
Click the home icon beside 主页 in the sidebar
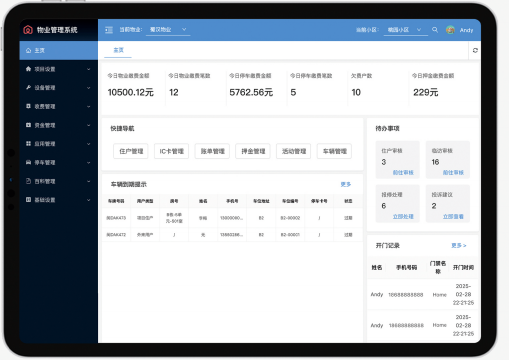pyautogui.click(x=28, y=50)
